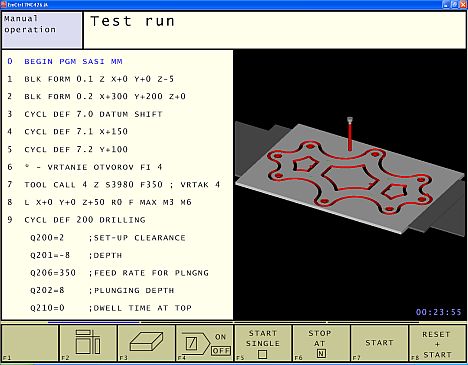Click the square box under START SINGLE
Screen dimensions: 468x365
coord(263,354)
